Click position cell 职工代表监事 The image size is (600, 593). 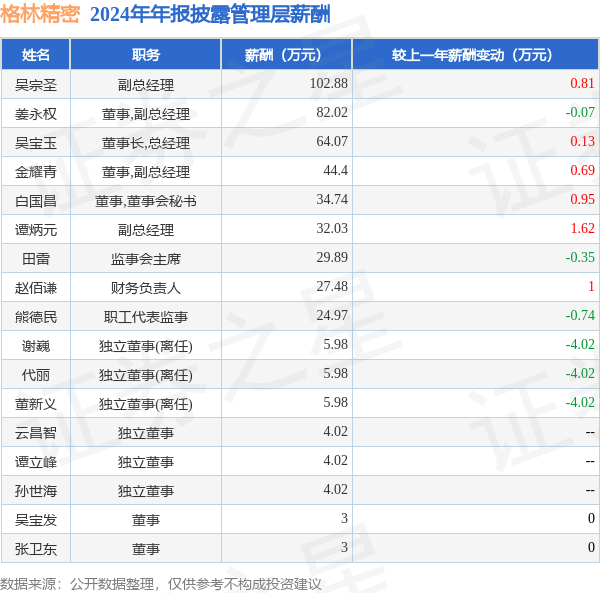[x=146, y=317]
